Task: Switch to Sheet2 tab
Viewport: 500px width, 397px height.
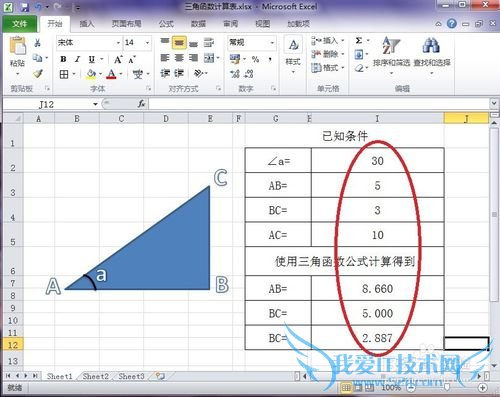Action: click(96, 376)
